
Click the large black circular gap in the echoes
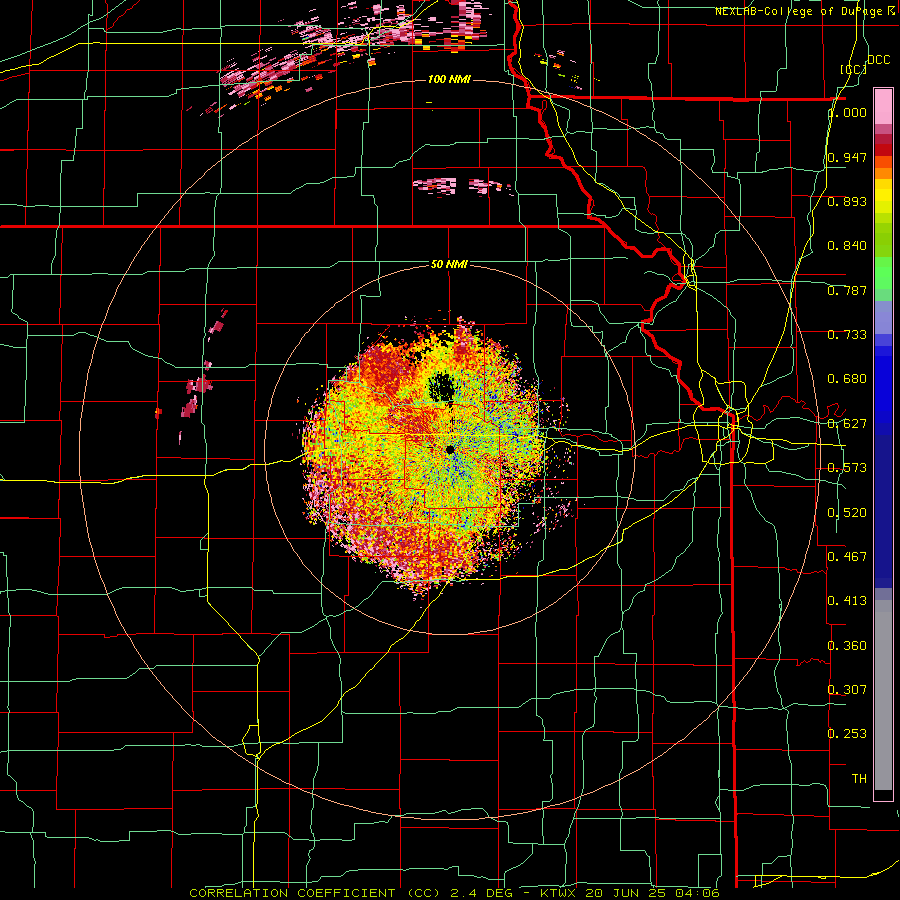coord(442,386)
